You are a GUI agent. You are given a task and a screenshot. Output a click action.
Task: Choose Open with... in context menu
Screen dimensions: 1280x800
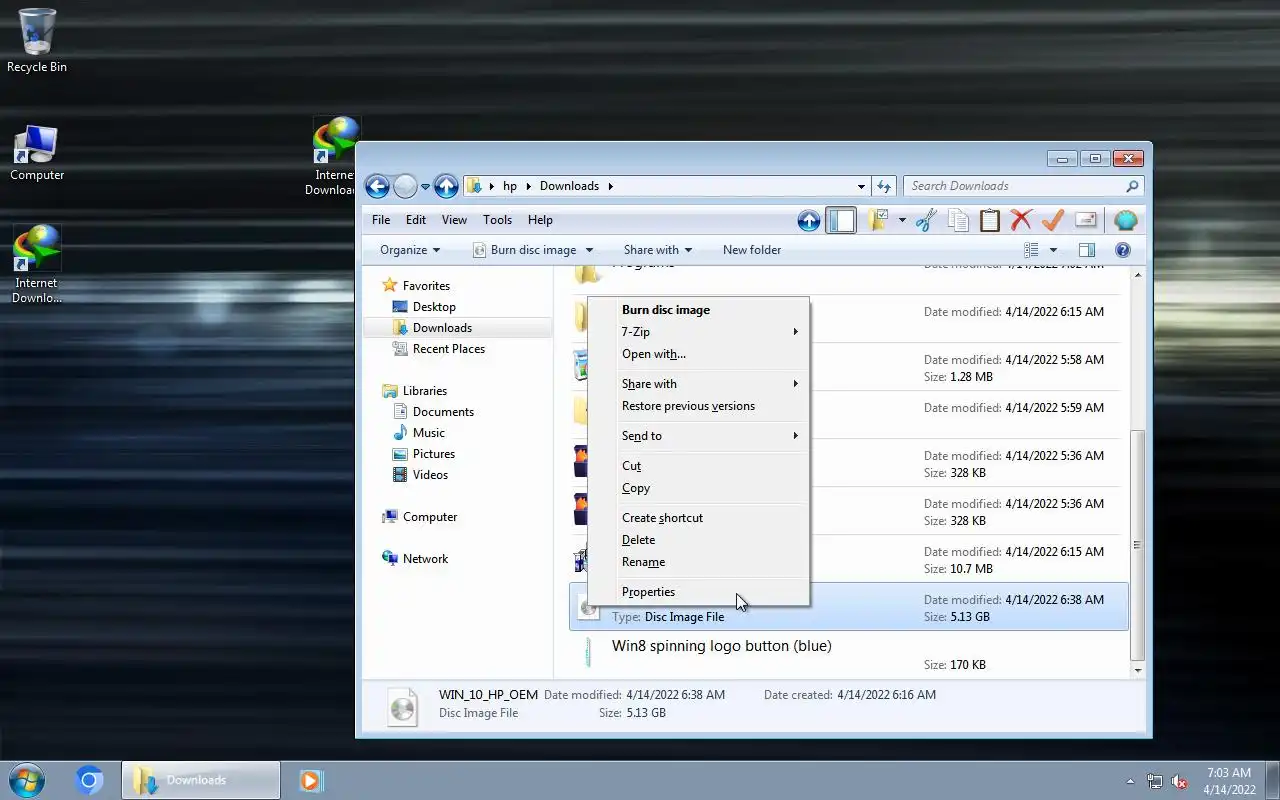(x=698, y=354)
